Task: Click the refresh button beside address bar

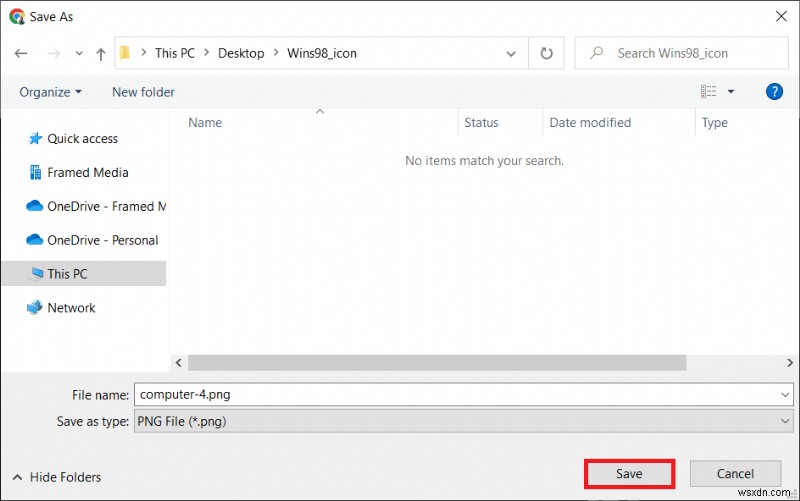Action: click(x=546, y=53)
